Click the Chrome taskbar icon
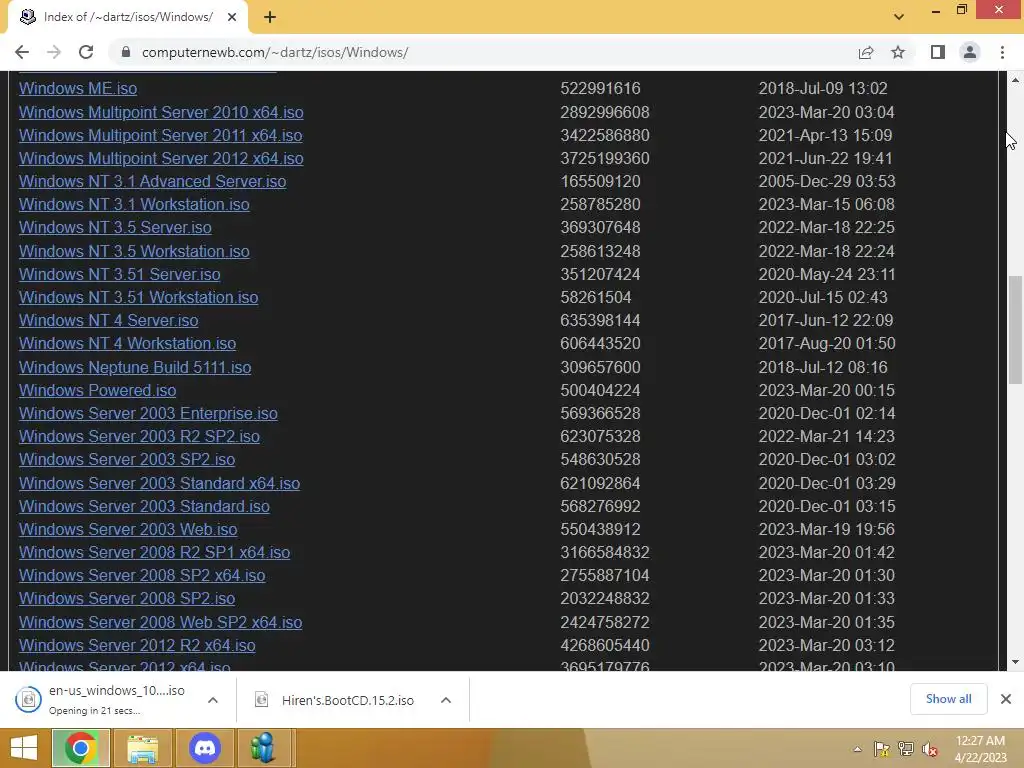This screenshot has height=768, width=1024. click(x=80, y=748)
